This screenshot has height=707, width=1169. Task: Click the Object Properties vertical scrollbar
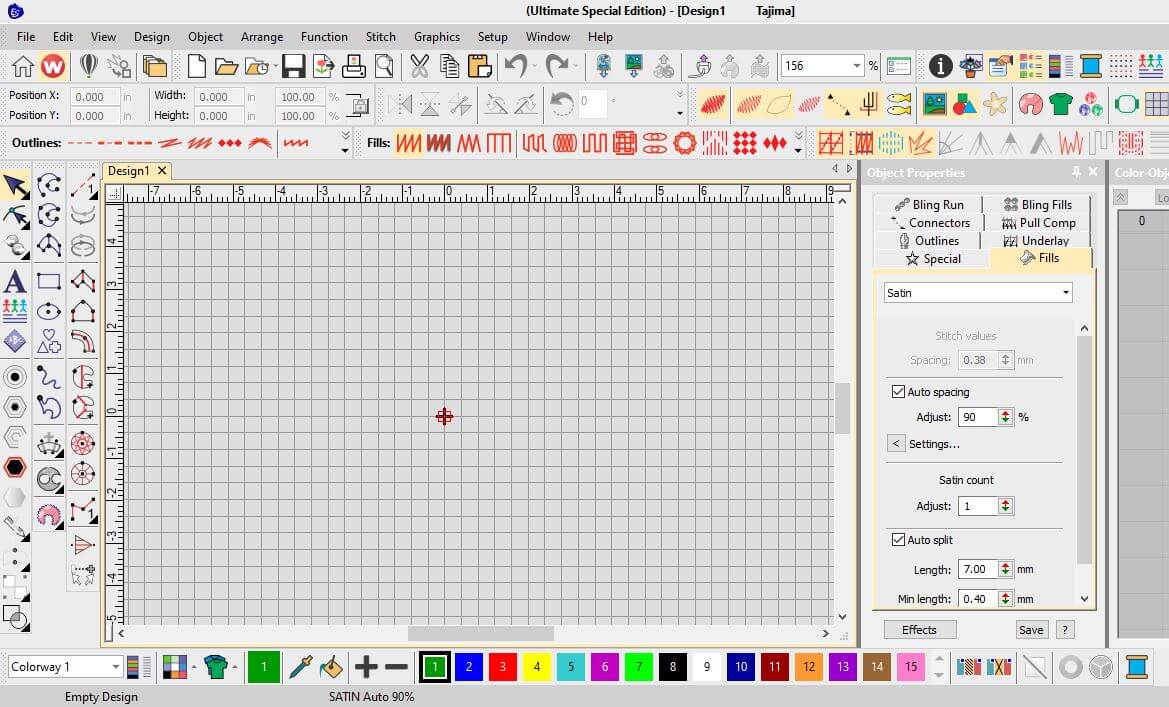[x=1084, y=450]
